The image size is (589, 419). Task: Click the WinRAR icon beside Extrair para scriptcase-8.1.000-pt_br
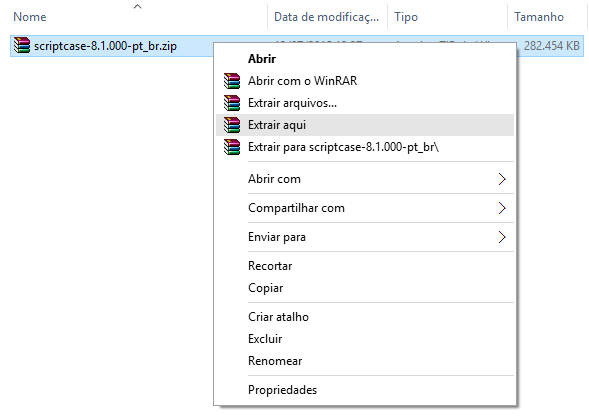coord(232,147)
